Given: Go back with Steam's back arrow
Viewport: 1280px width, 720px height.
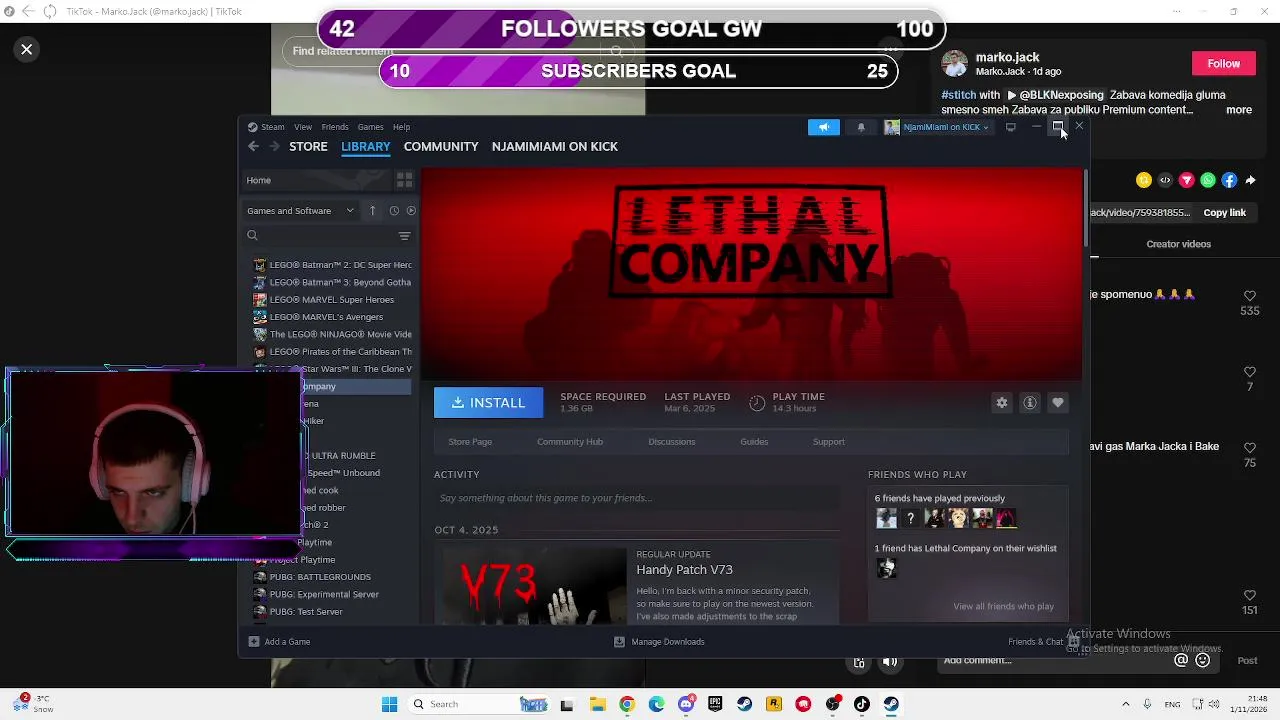Looking at the screenshot, I should coord(253,146).
